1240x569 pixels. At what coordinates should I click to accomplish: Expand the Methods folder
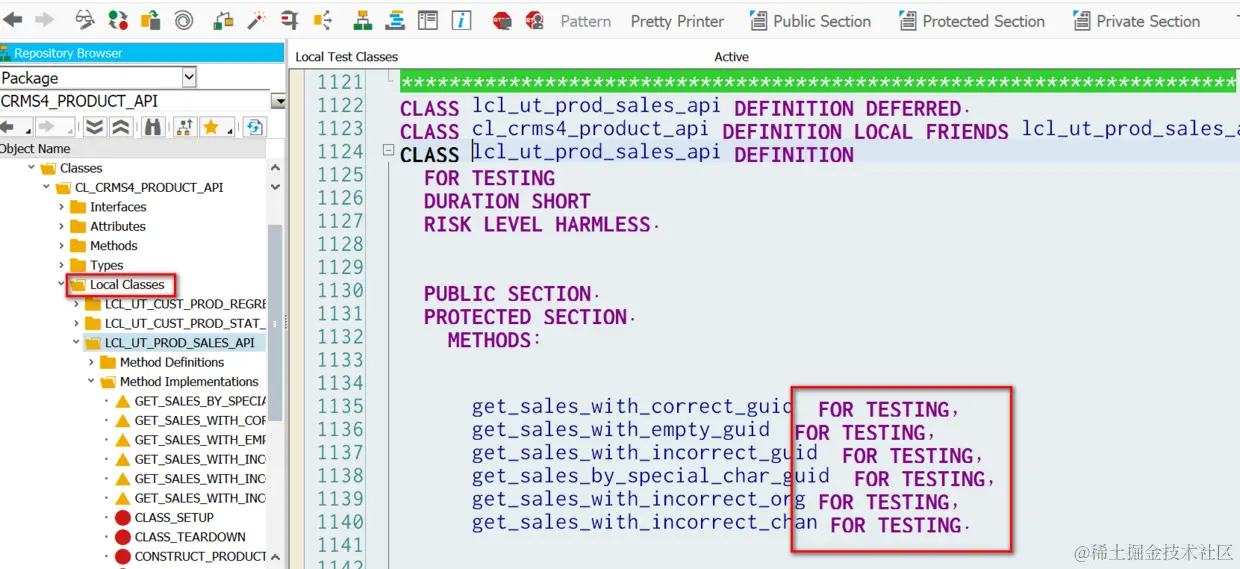[62, 246]
